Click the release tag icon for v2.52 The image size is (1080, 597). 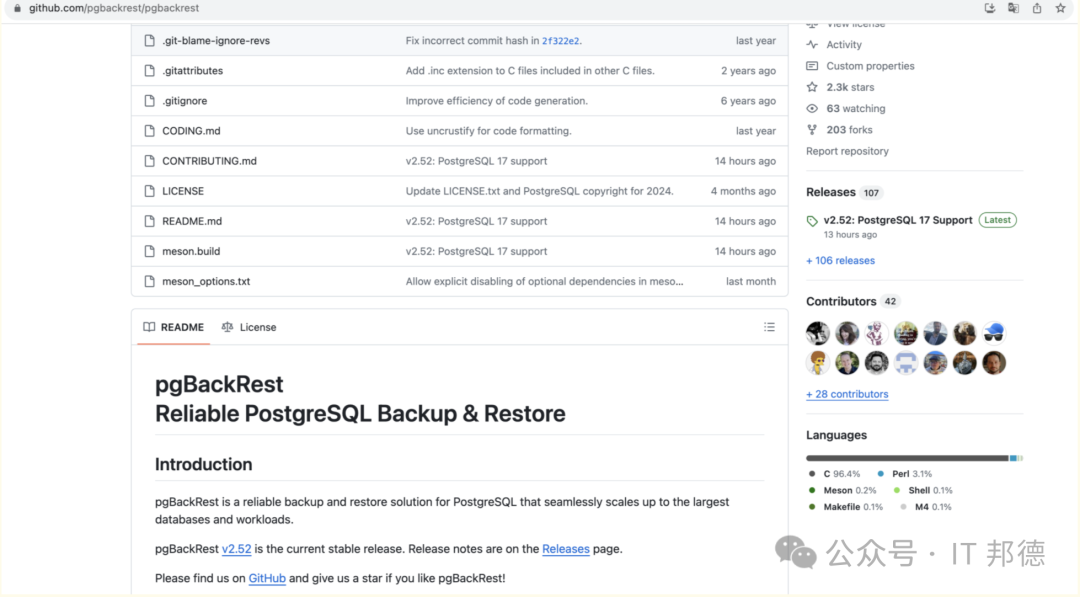click(812, 221)
